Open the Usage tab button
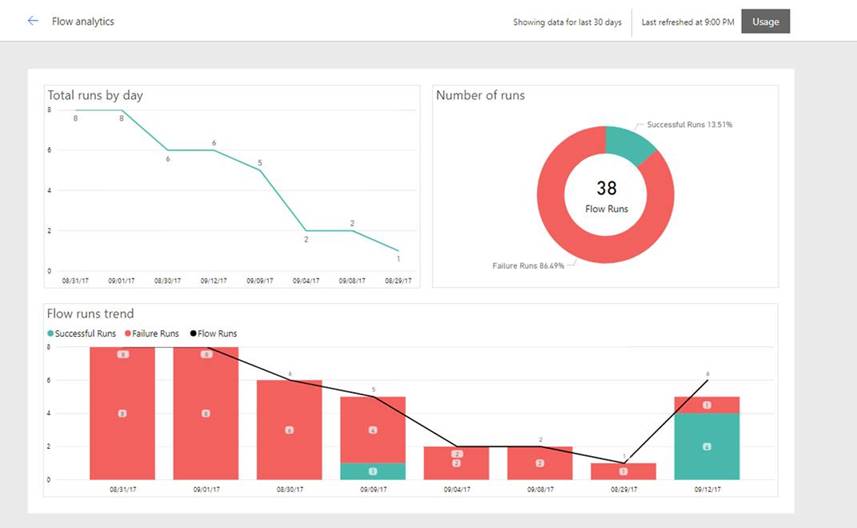The height and width of the screenshot is (528, 857). [765, 22]
